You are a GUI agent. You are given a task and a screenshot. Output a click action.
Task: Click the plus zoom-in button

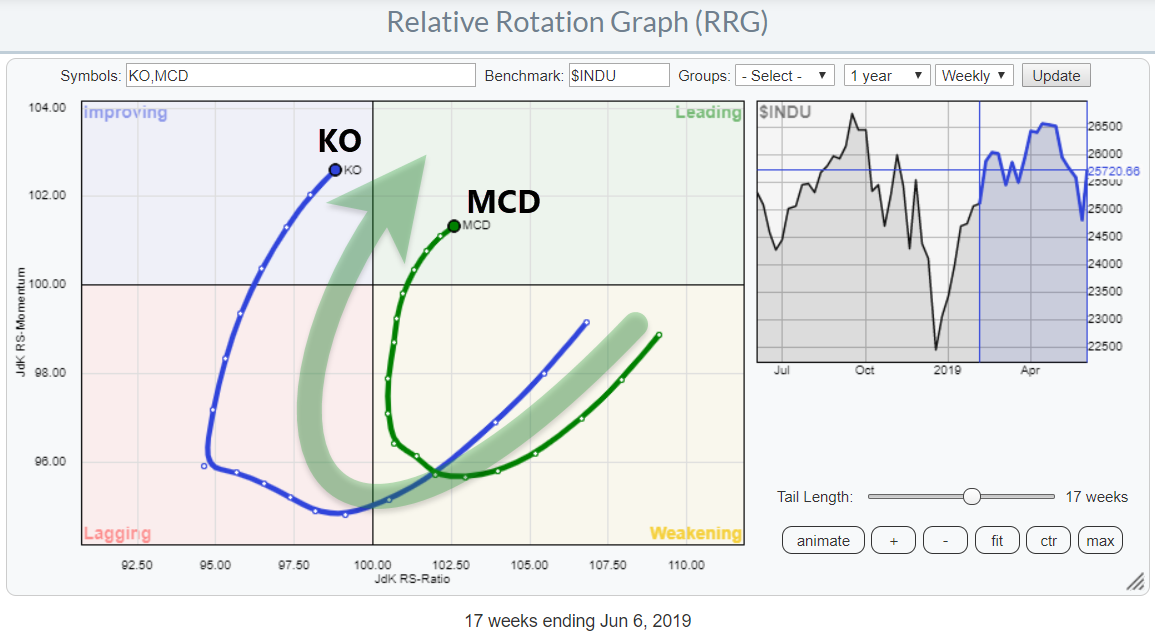894,540
